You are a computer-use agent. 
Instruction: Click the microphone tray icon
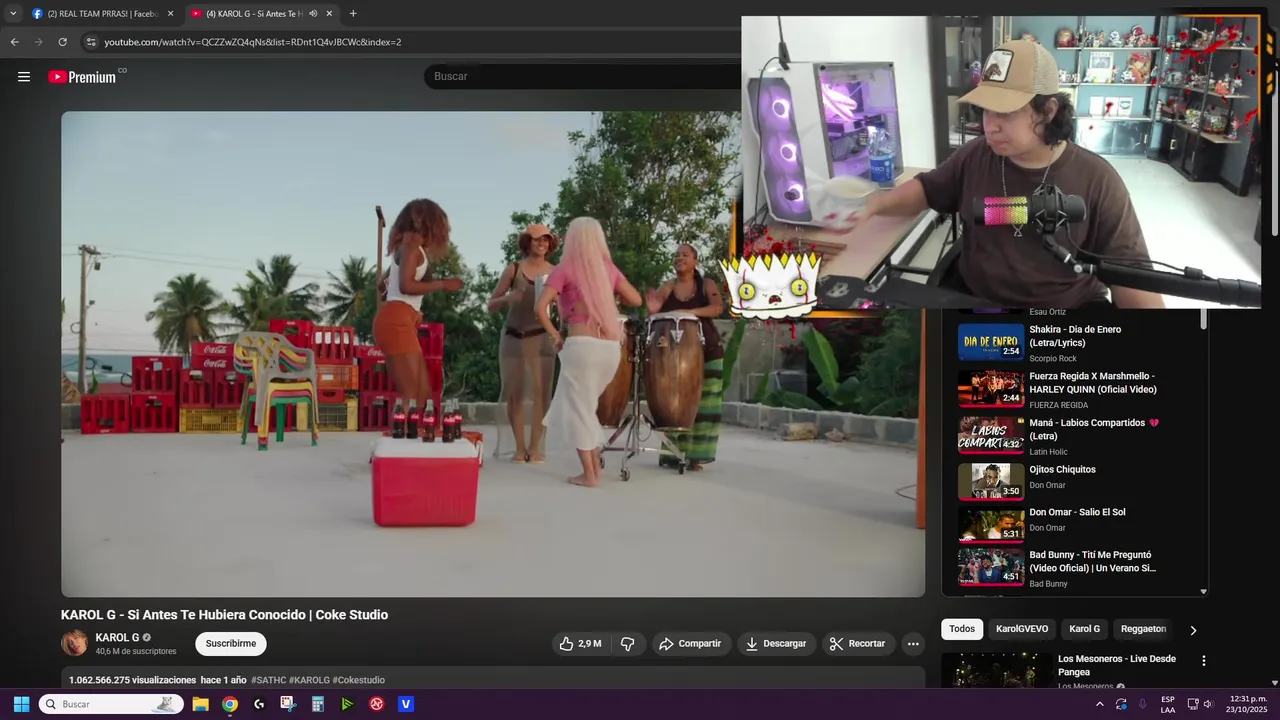(x=1143, y=704)
